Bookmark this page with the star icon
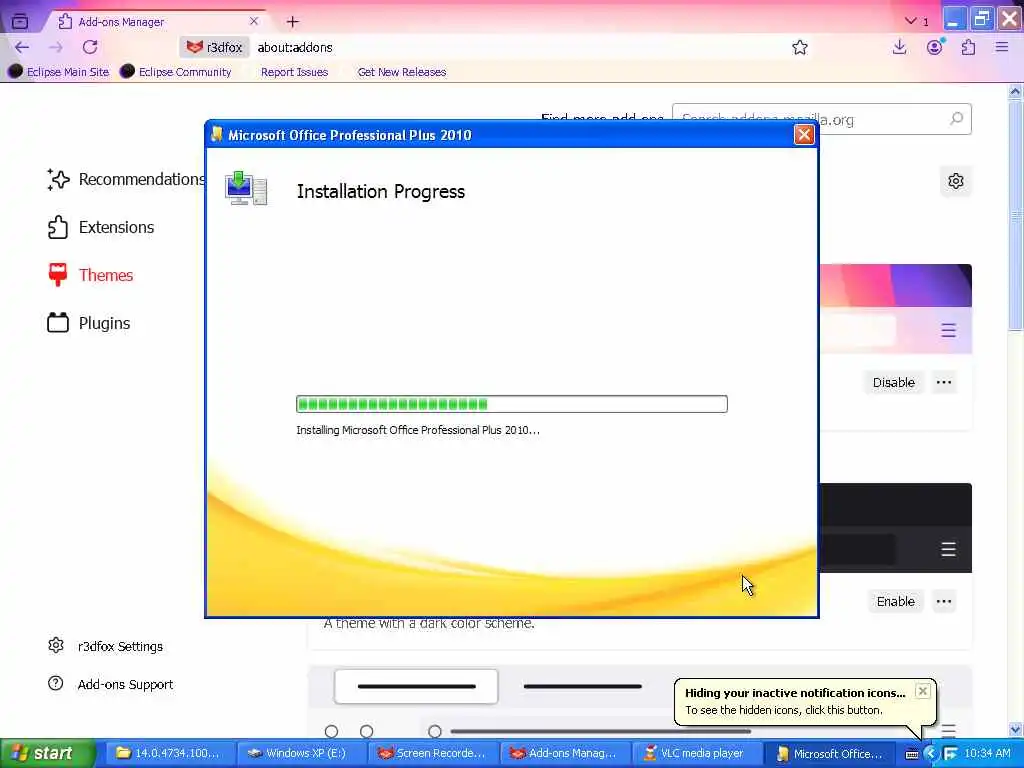Screen dimensions: 1024x768 tap(799, 47)
